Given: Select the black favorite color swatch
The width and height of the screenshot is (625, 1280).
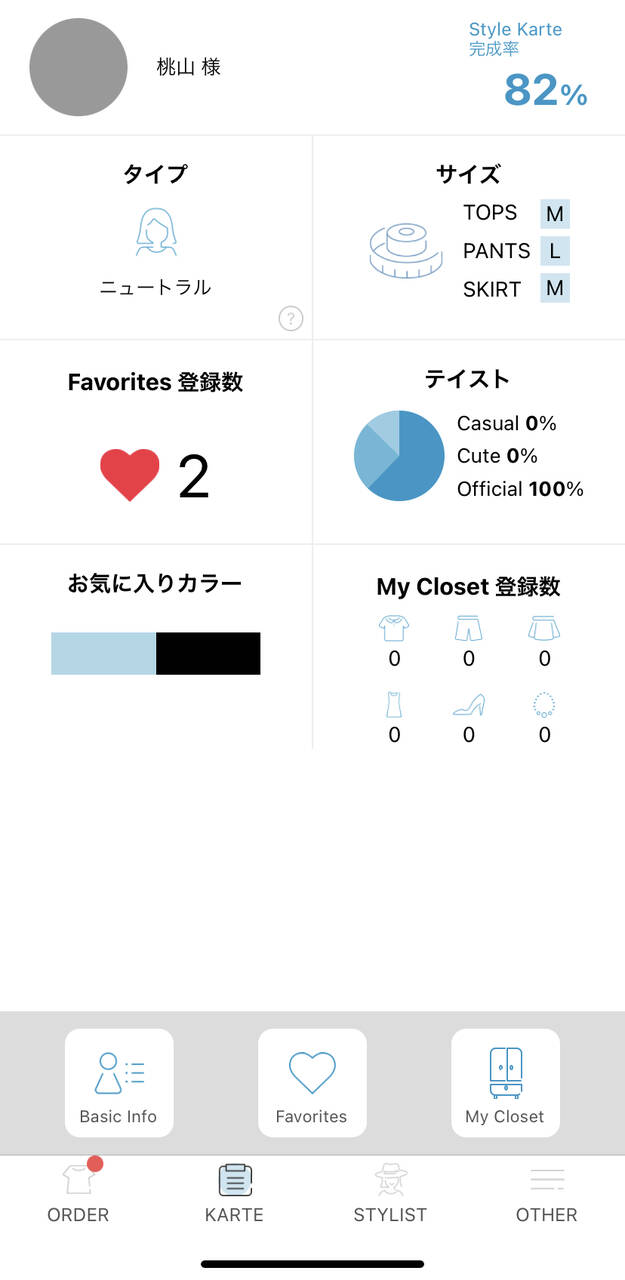Looking at the screenshot, I should click(x=208, y=653).
